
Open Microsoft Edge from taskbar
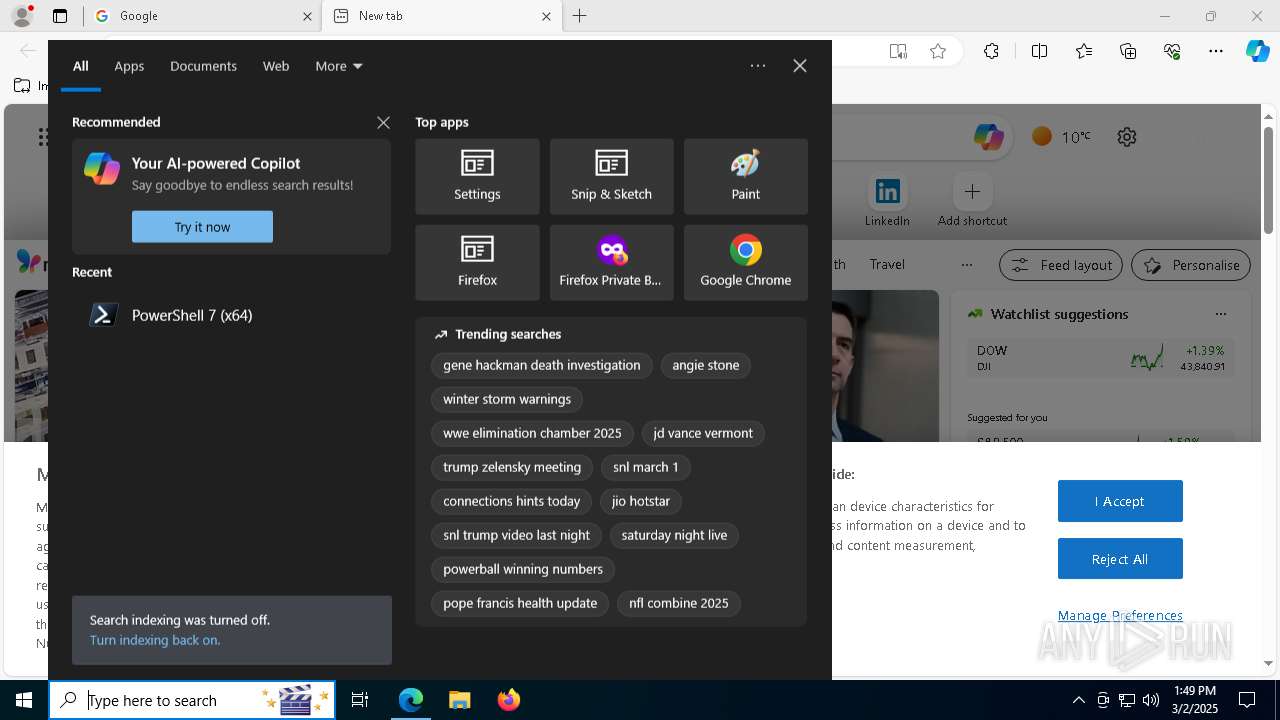[411, 700]
